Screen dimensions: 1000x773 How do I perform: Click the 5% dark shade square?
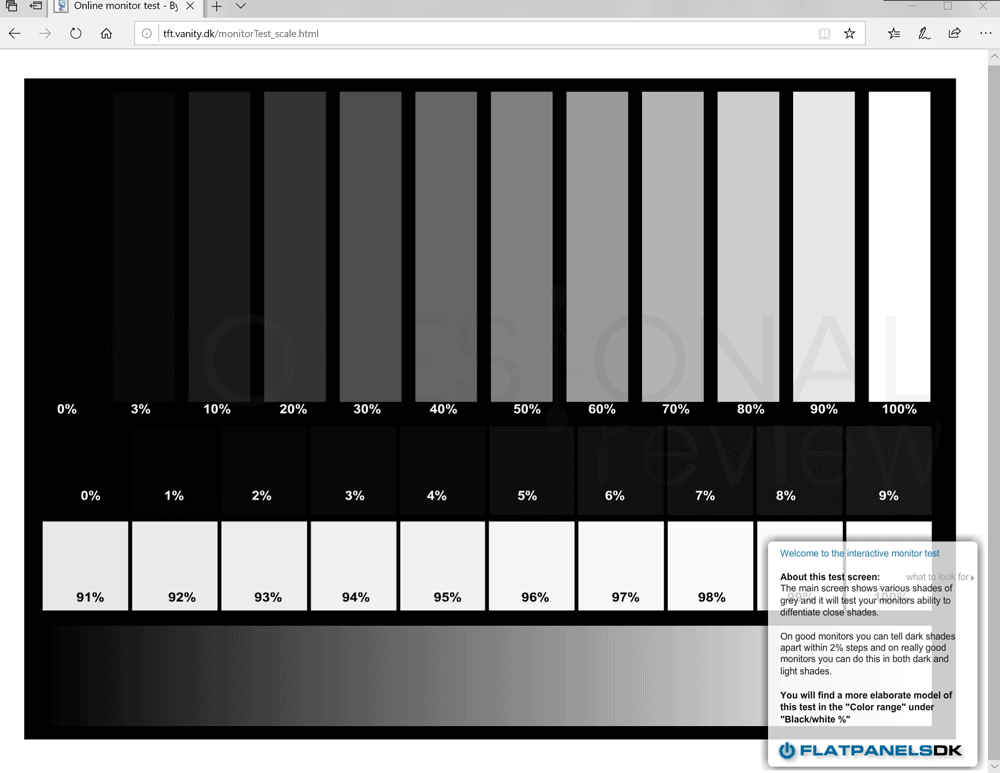(532, 471)
